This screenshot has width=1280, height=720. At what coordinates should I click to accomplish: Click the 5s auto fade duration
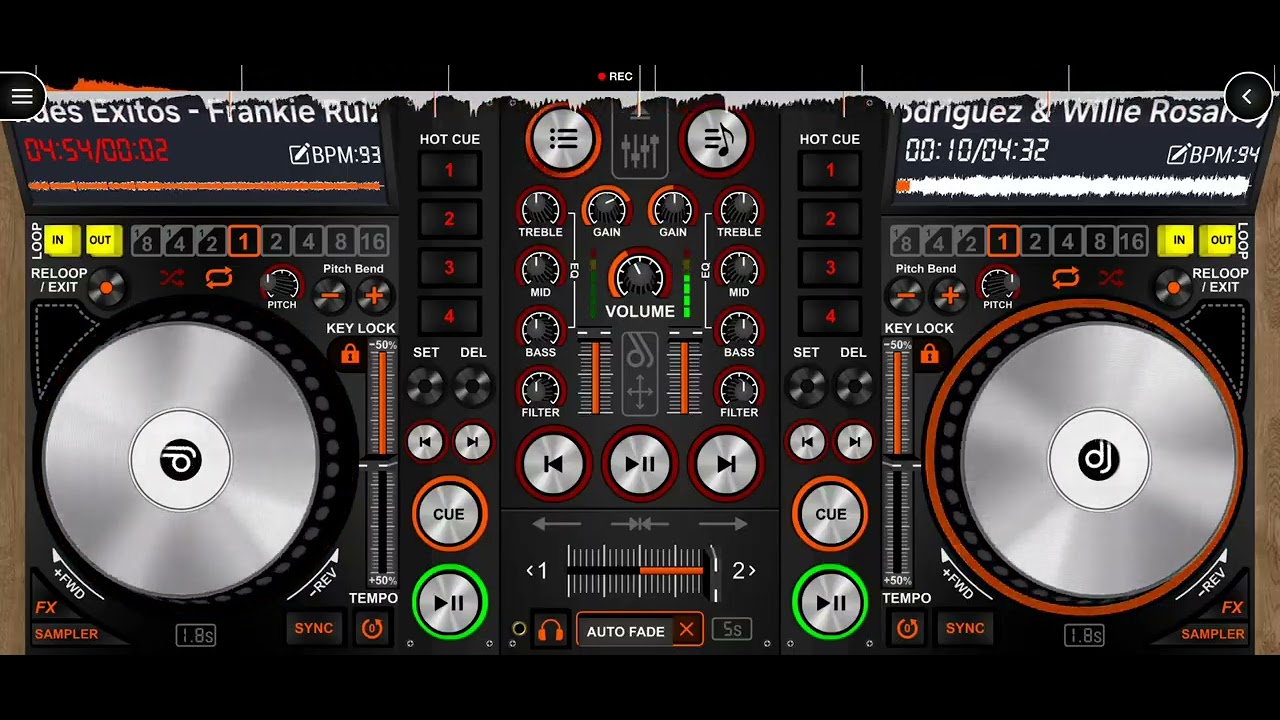[732, 630]
